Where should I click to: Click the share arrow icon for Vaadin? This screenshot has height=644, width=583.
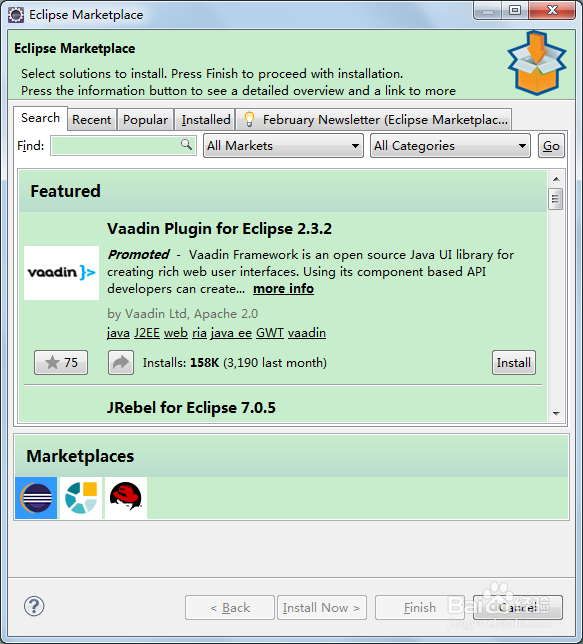121,363
